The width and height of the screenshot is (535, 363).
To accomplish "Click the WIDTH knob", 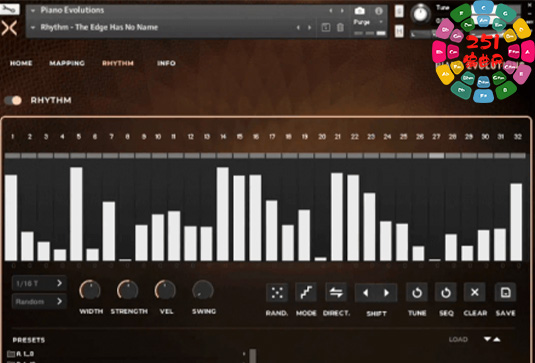I will tap(90, 290).
